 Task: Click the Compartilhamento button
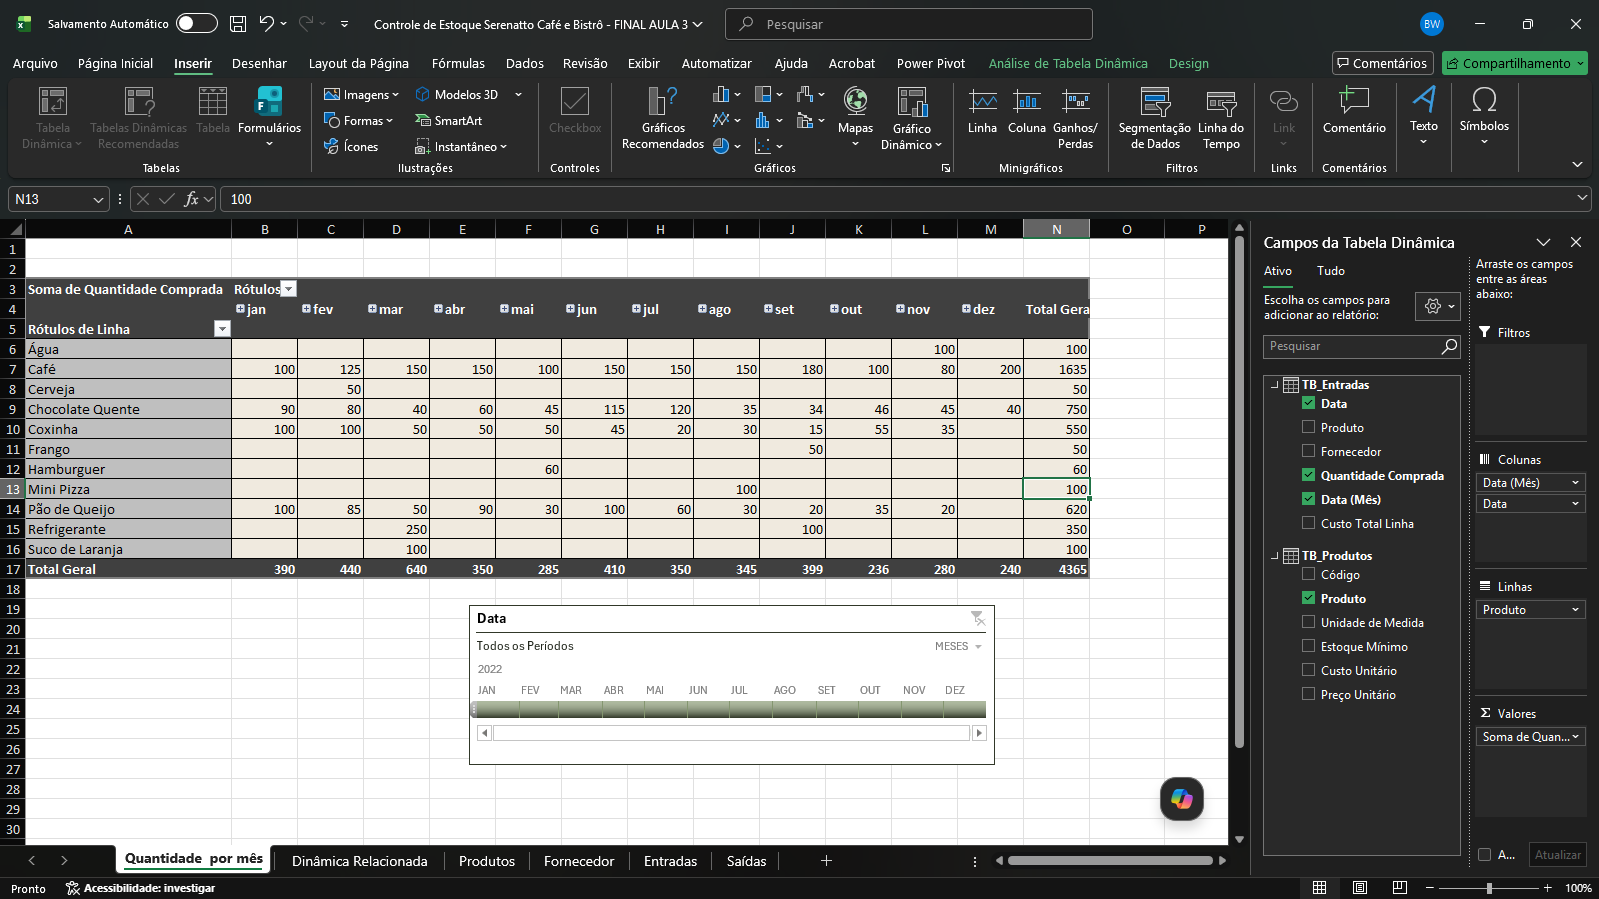[1514, 63]
